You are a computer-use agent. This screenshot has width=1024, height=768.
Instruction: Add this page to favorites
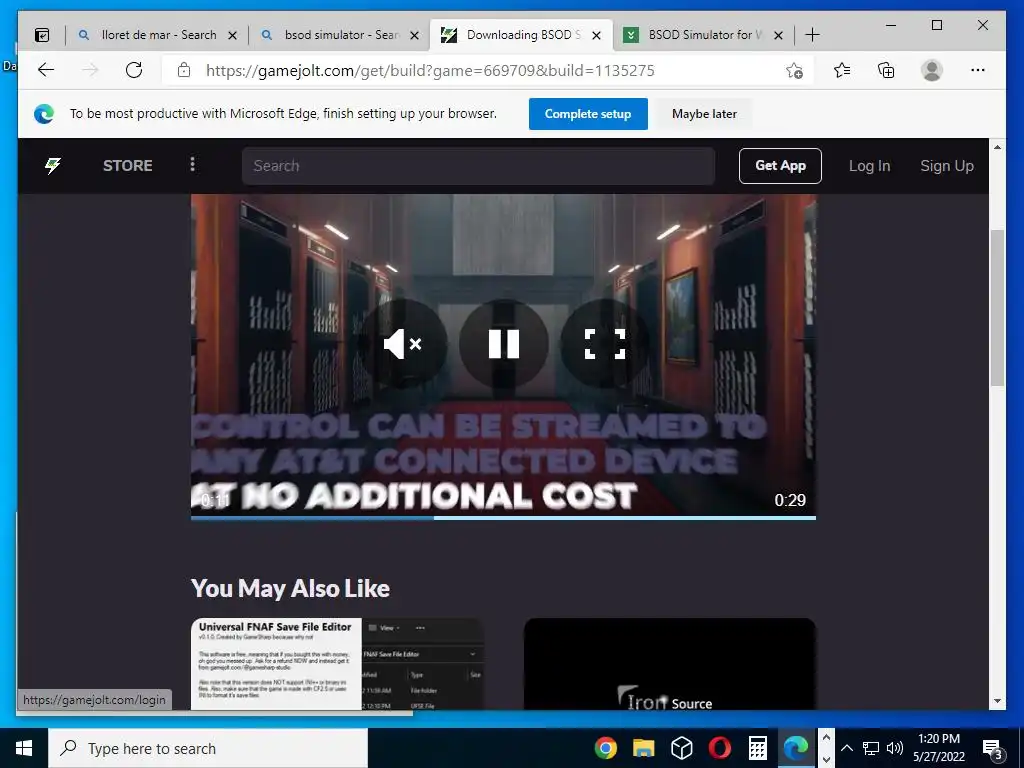pos(794,71)
